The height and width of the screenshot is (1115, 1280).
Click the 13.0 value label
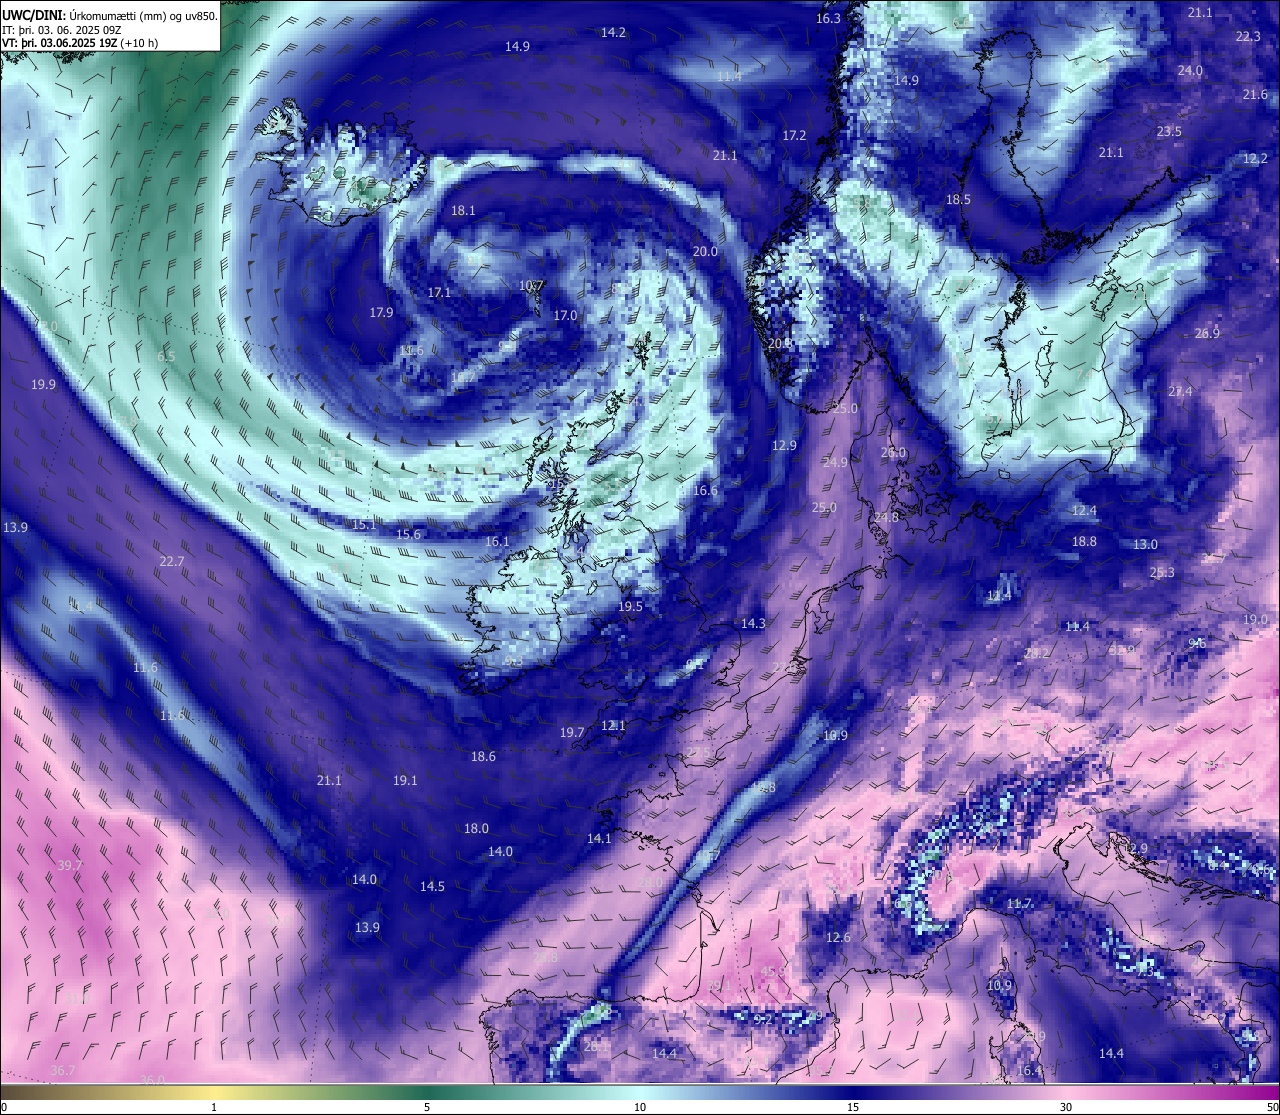1145,544
